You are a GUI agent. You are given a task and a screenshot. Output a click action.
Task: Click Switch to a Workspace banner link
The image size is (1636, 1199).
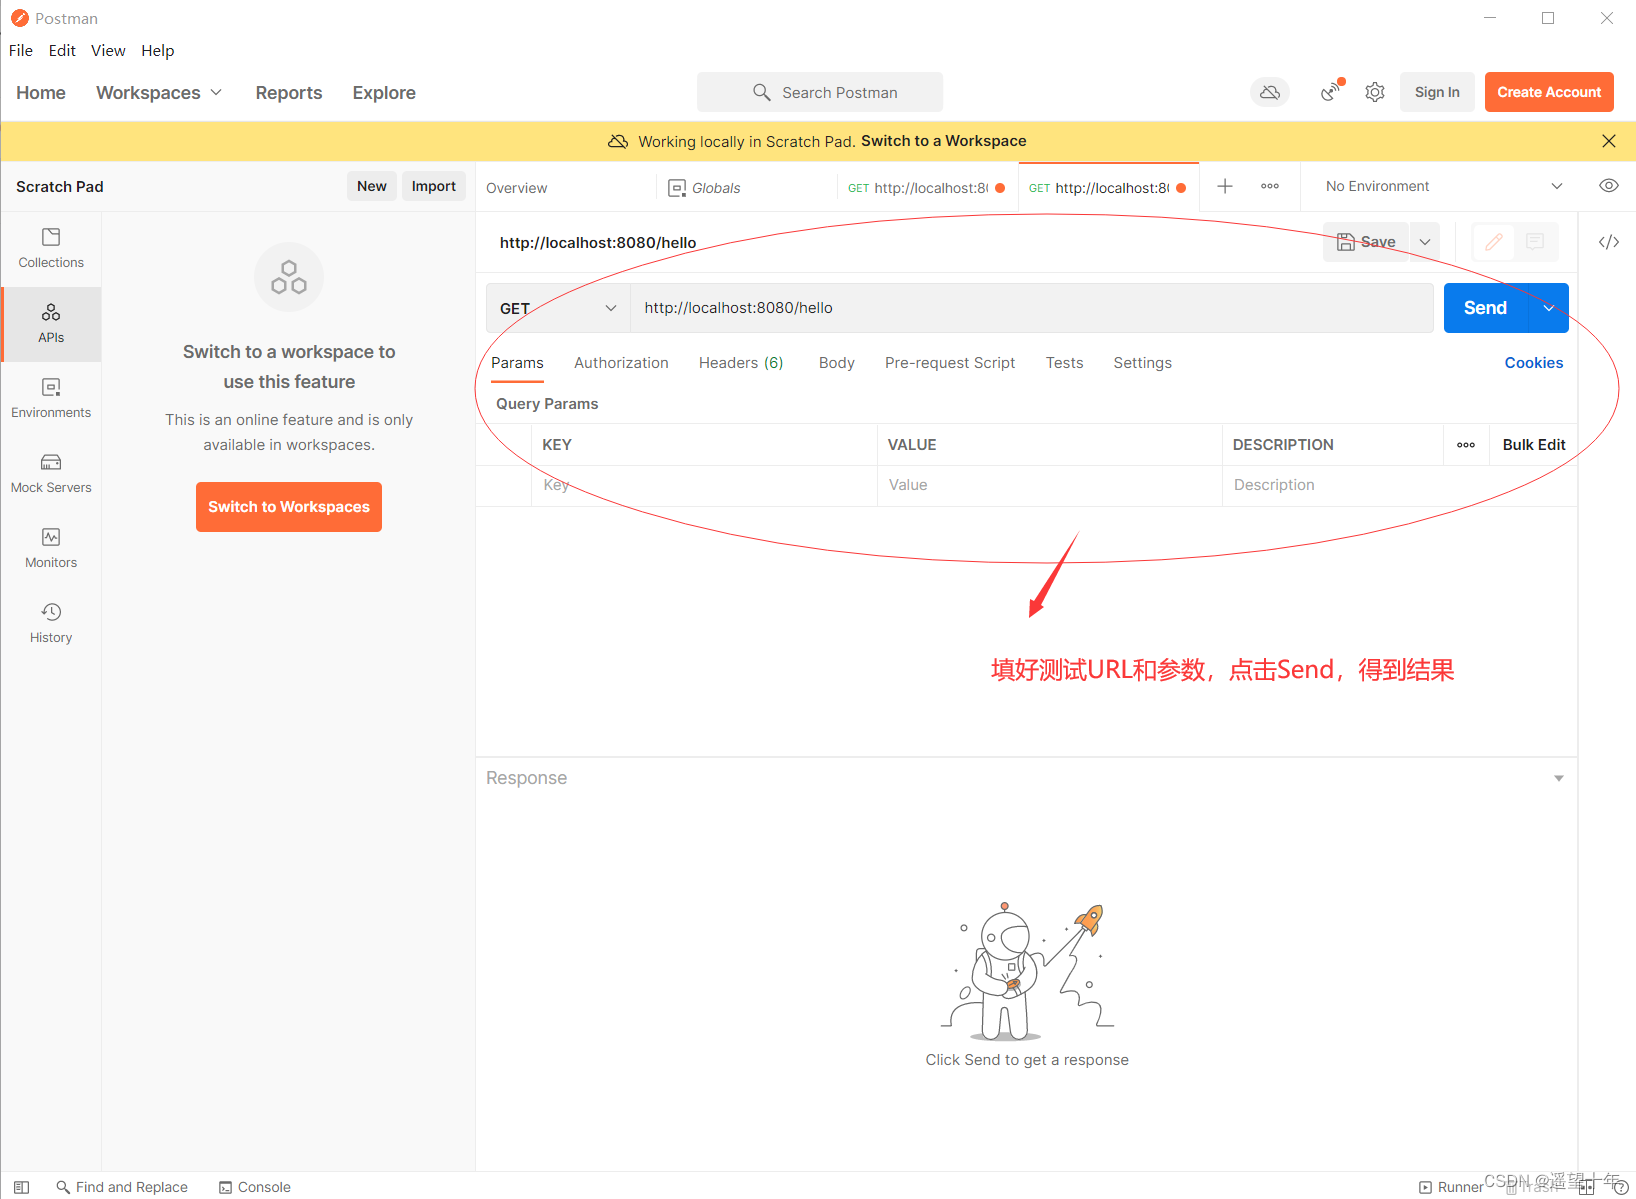click(x=943, y=141)
